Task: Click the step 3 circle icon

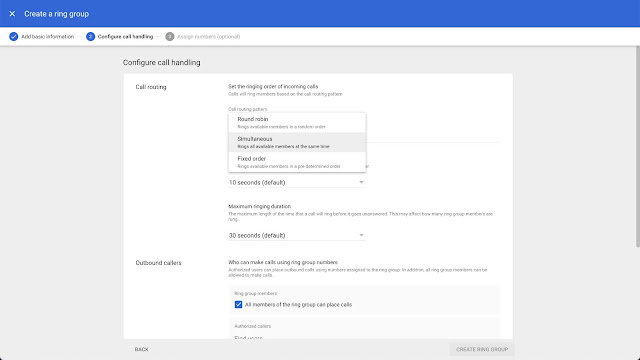Action: click(x=170, y=37)
